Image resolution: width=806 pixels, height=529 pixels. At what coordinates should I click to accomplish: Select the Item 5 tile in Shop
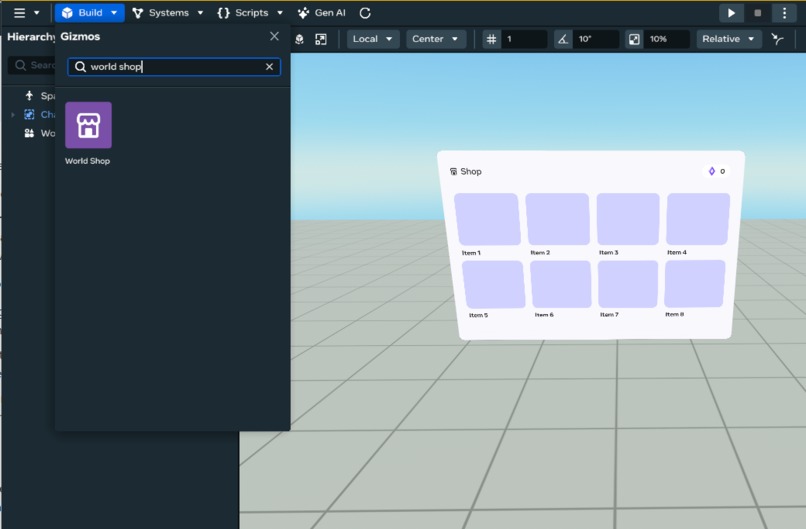point(493,284)
